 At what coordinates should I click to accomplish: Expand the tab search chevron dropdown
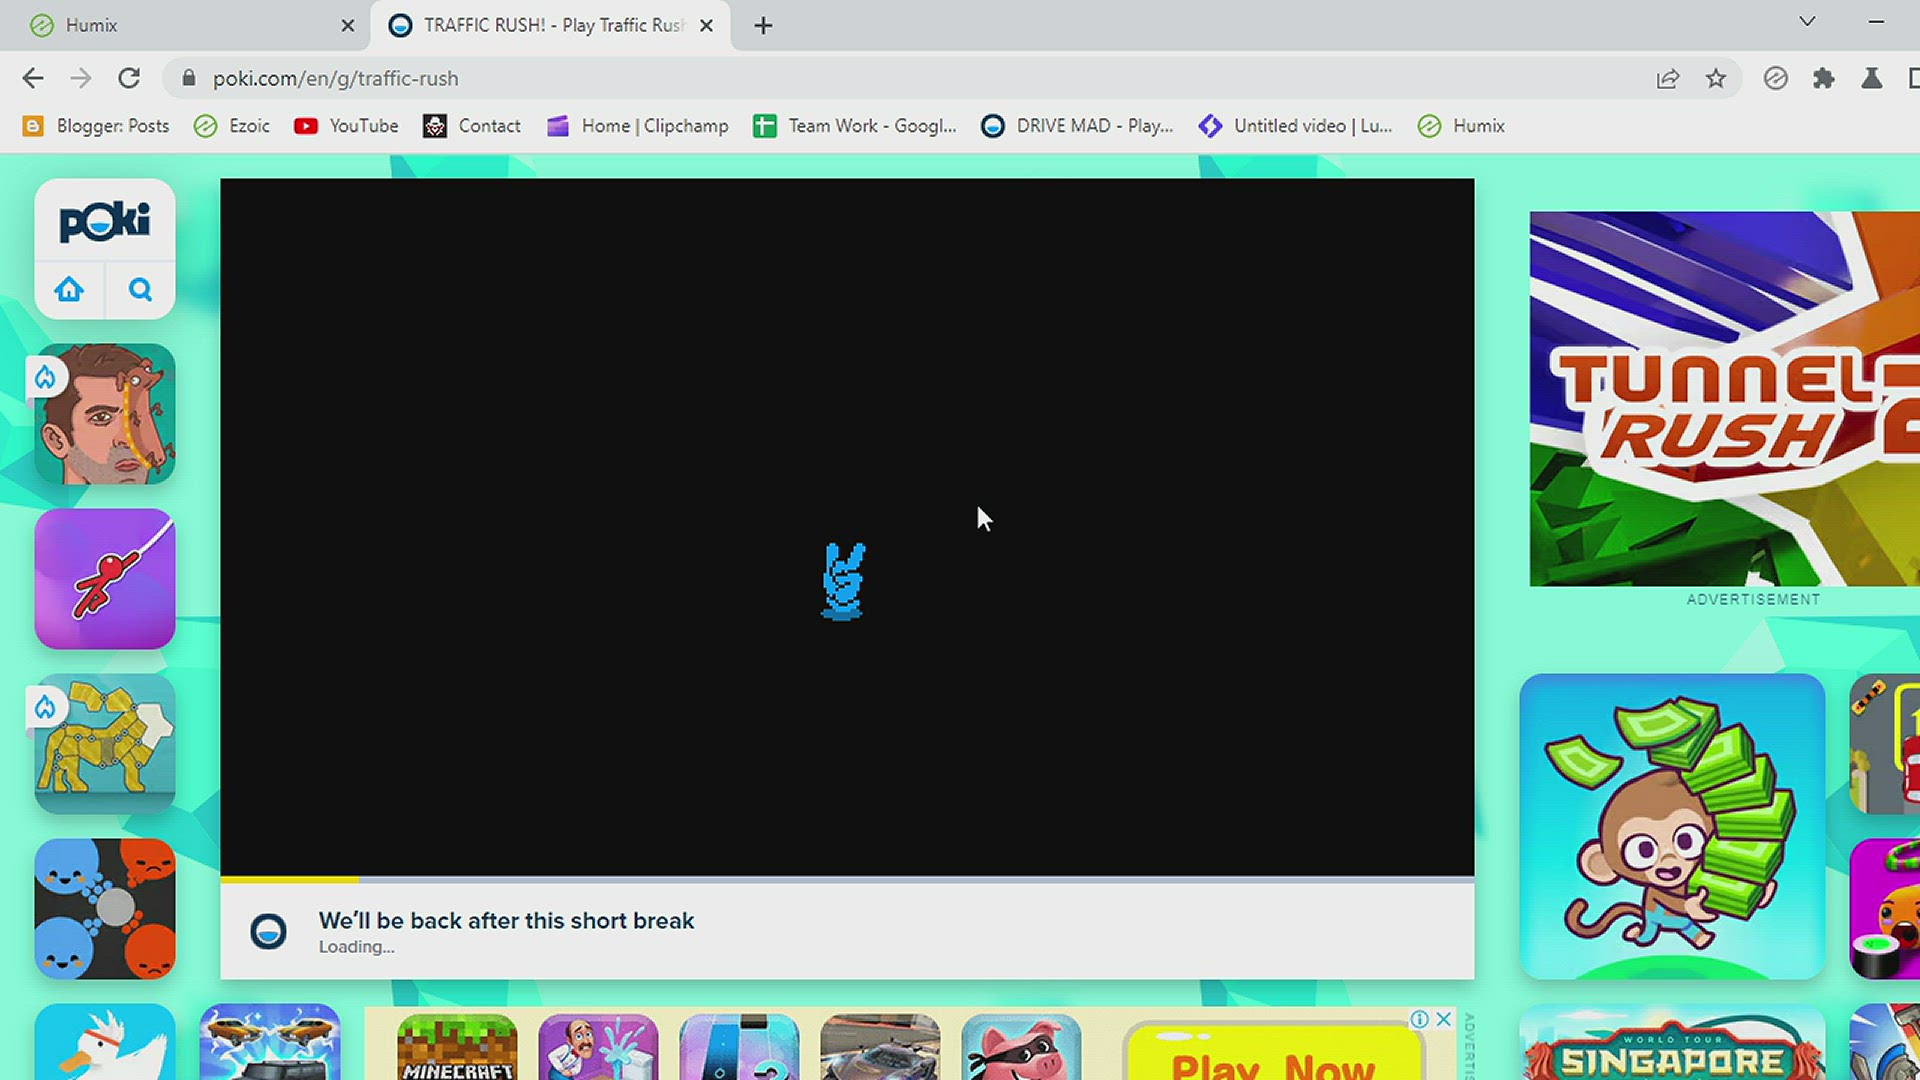(1806, 22)
